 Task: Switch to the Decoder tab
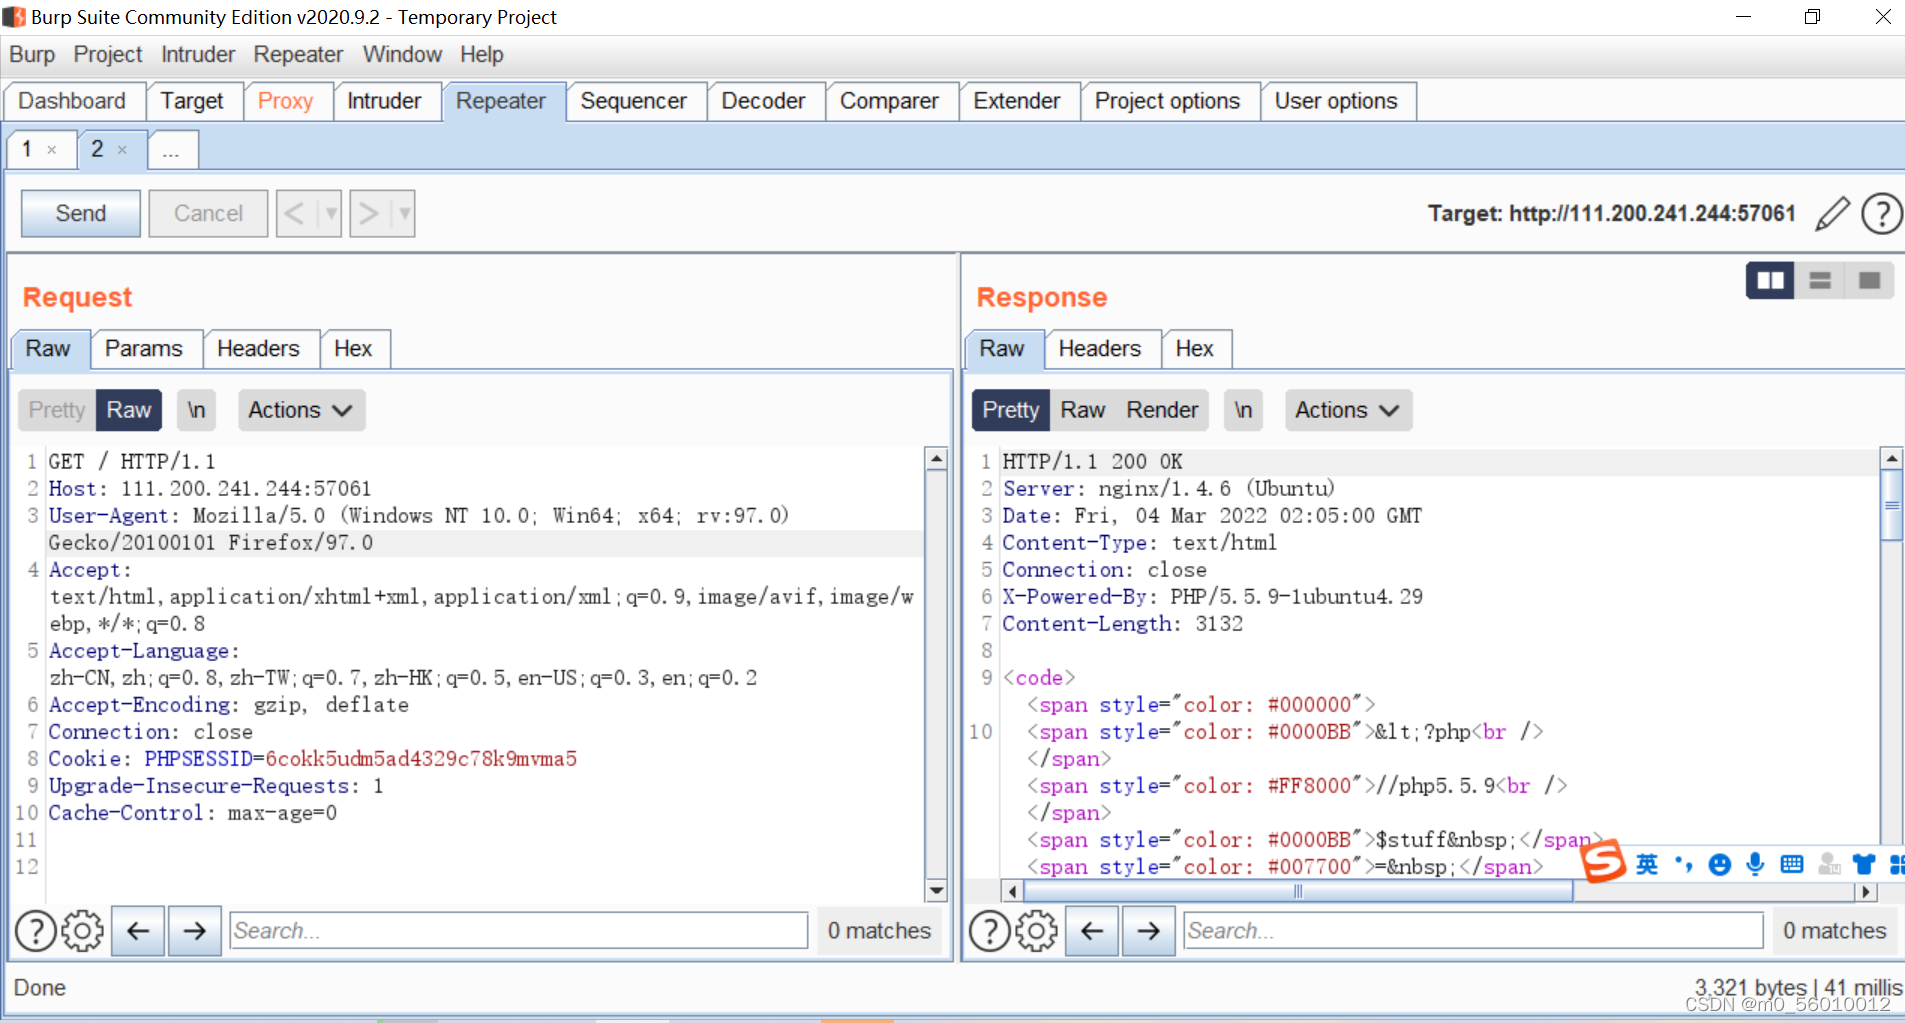click(x=763, y=101)
